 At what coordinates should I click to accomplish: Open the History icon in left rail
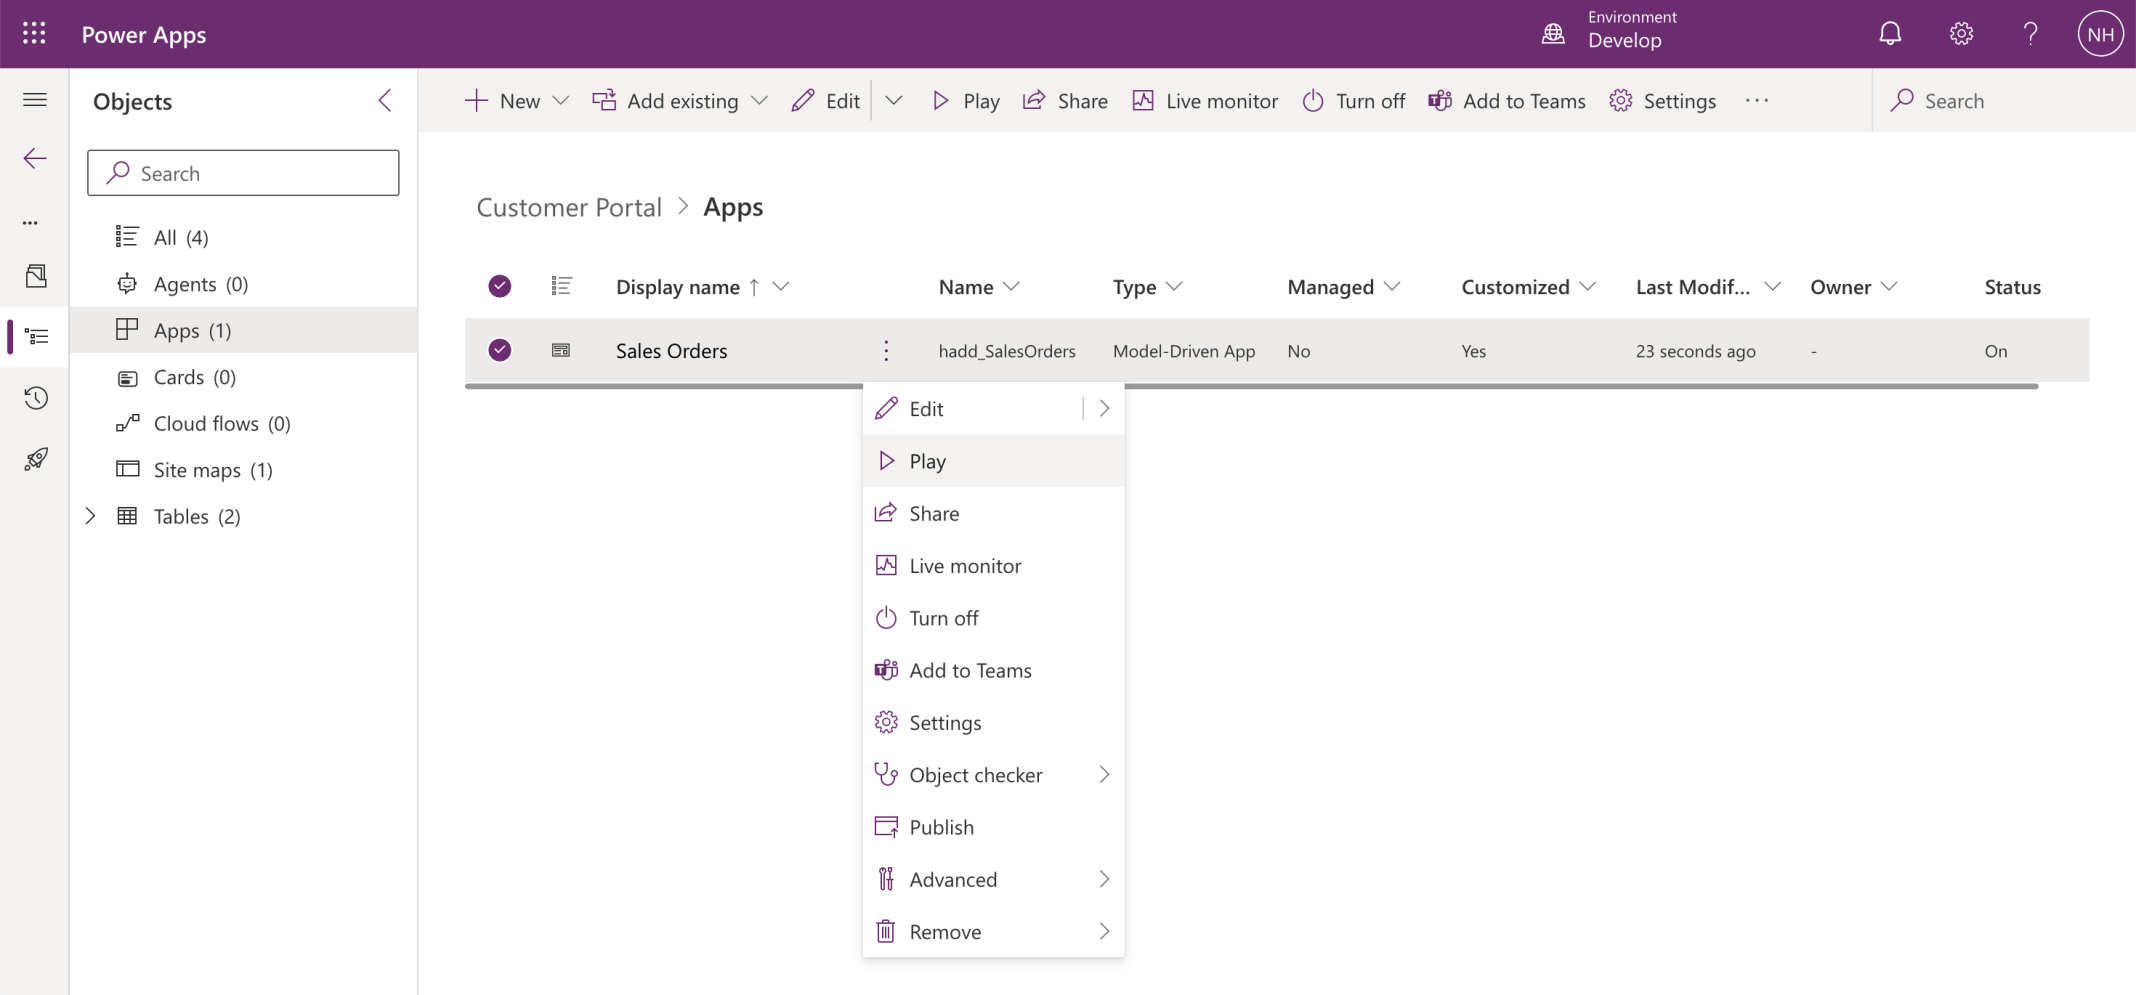[36, 398]
